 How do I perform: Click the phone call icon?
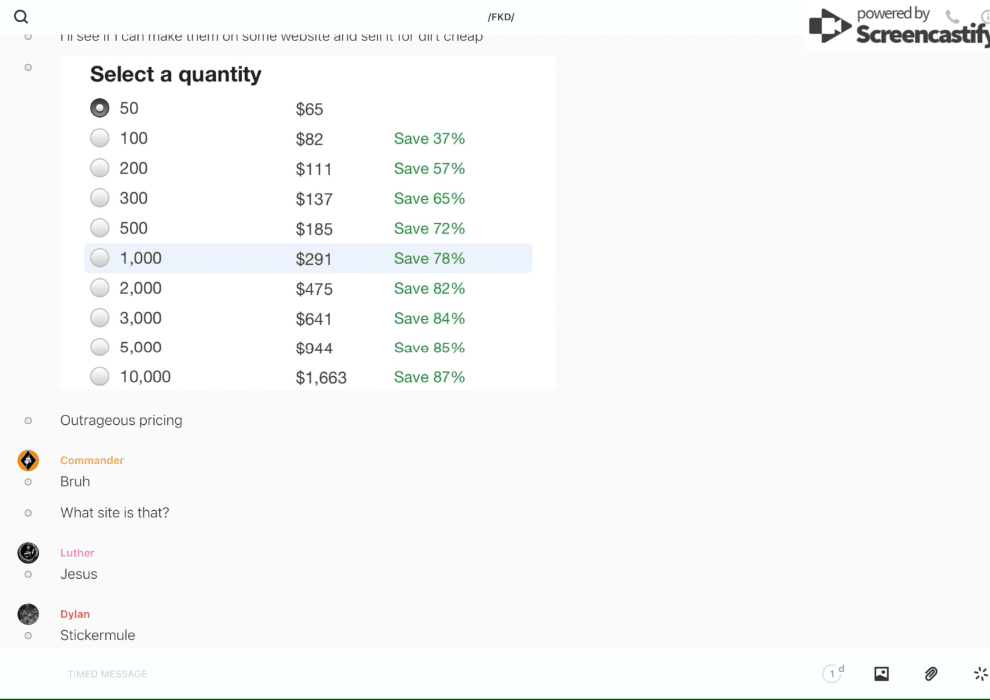952,17
